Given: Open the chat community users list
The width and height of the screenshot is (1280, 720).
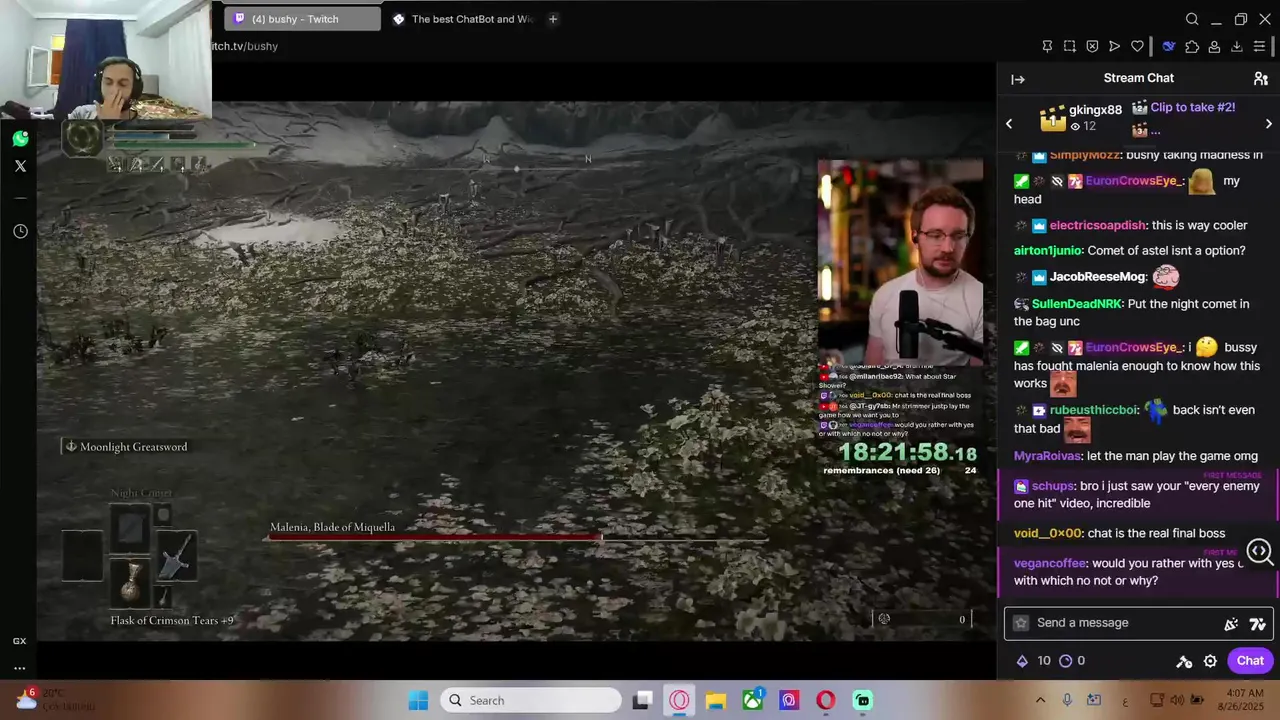Looking at the screenshot, I should click(x=1261, y=78).
